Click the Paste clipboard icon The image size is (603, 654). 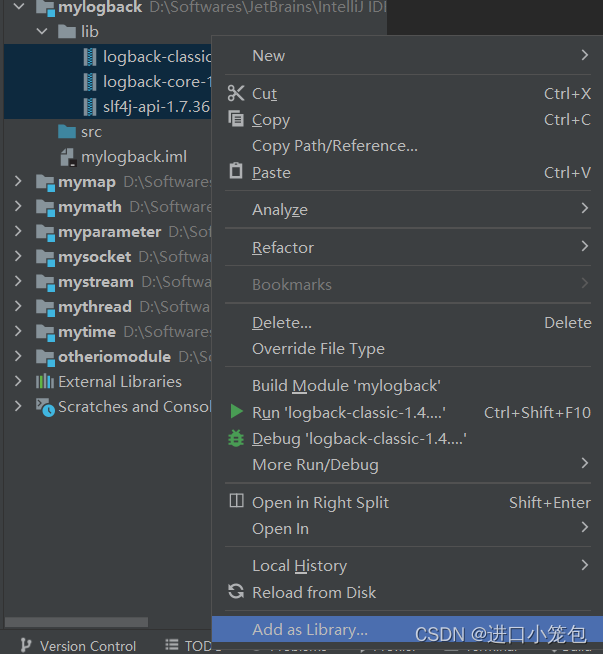click(236, 171)
